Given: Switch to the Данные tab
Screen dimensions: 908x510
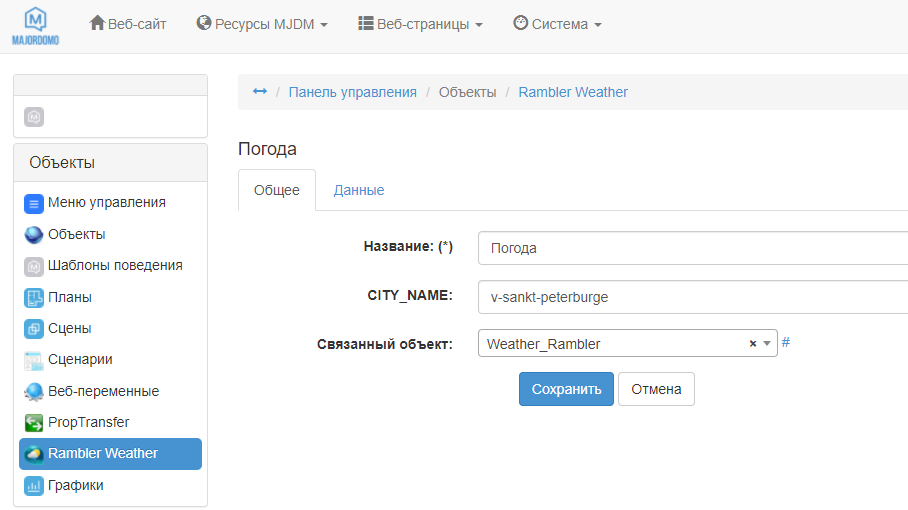Looking at the screenshot, I should pos(359,190).
